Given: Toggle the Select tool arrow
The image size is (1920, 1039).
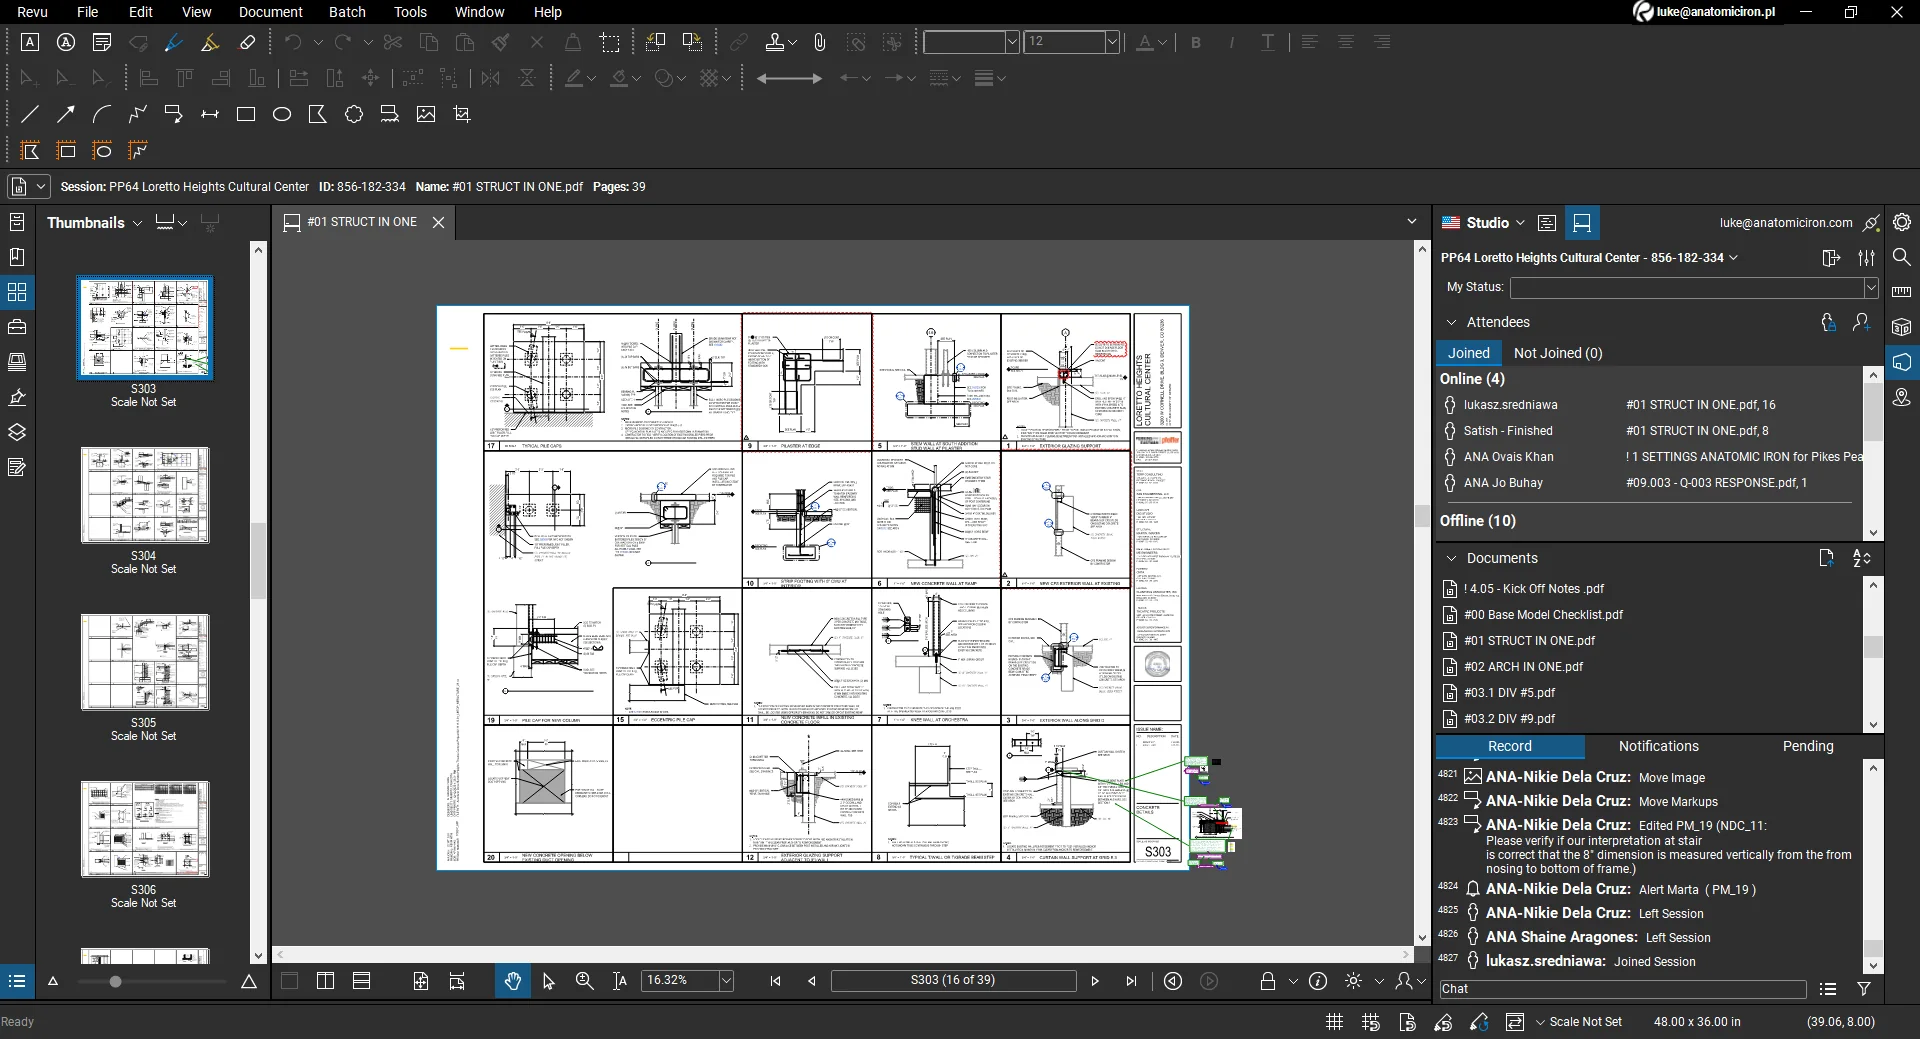Looking at the screenshot, I should coord(548,981).
